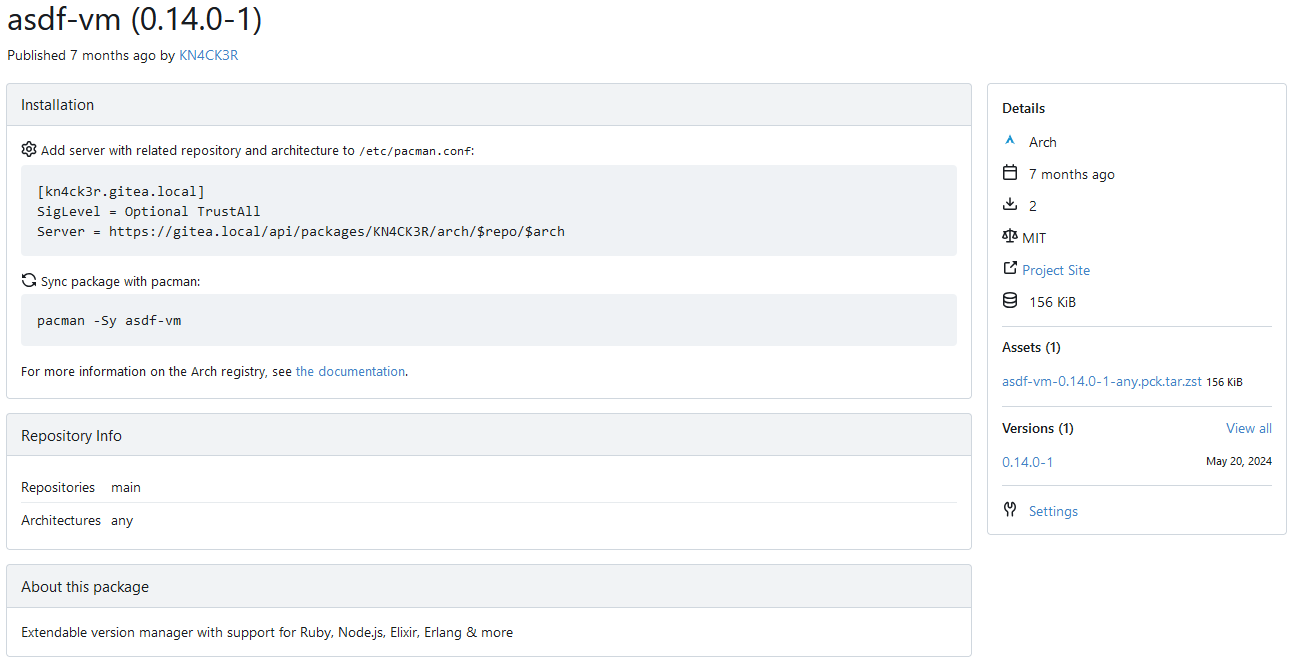Click the About this package header
The width and height of the screenshot is (1291, 663).
coord(489,586)
